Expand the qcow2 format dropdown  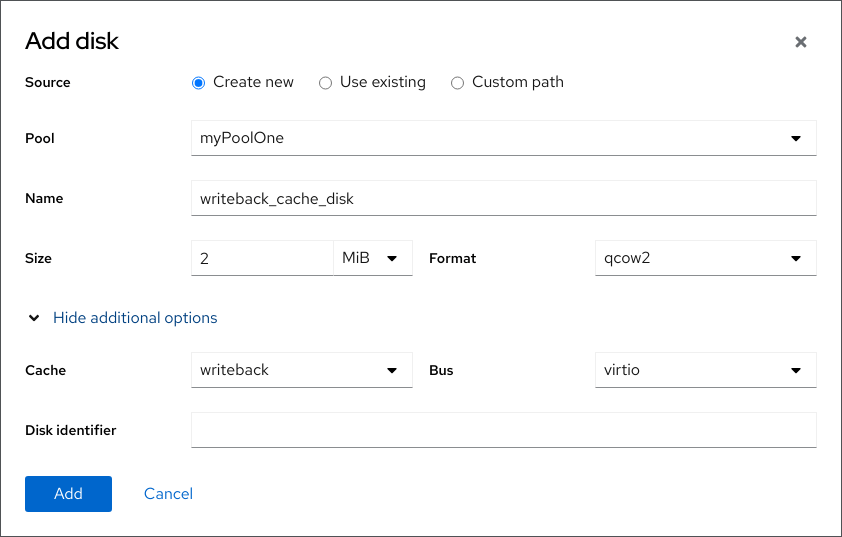tap(690, 258)
